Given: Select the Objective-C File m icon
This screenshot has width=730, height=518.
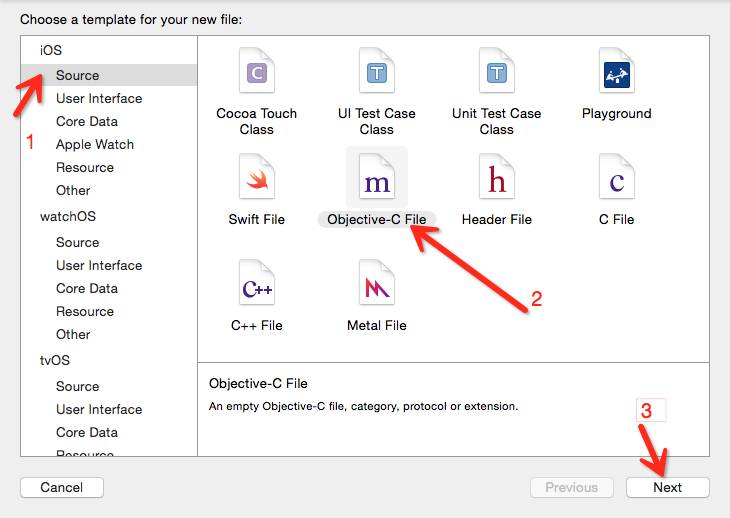Looking at the screenshot, I should [x=377, y=177].
